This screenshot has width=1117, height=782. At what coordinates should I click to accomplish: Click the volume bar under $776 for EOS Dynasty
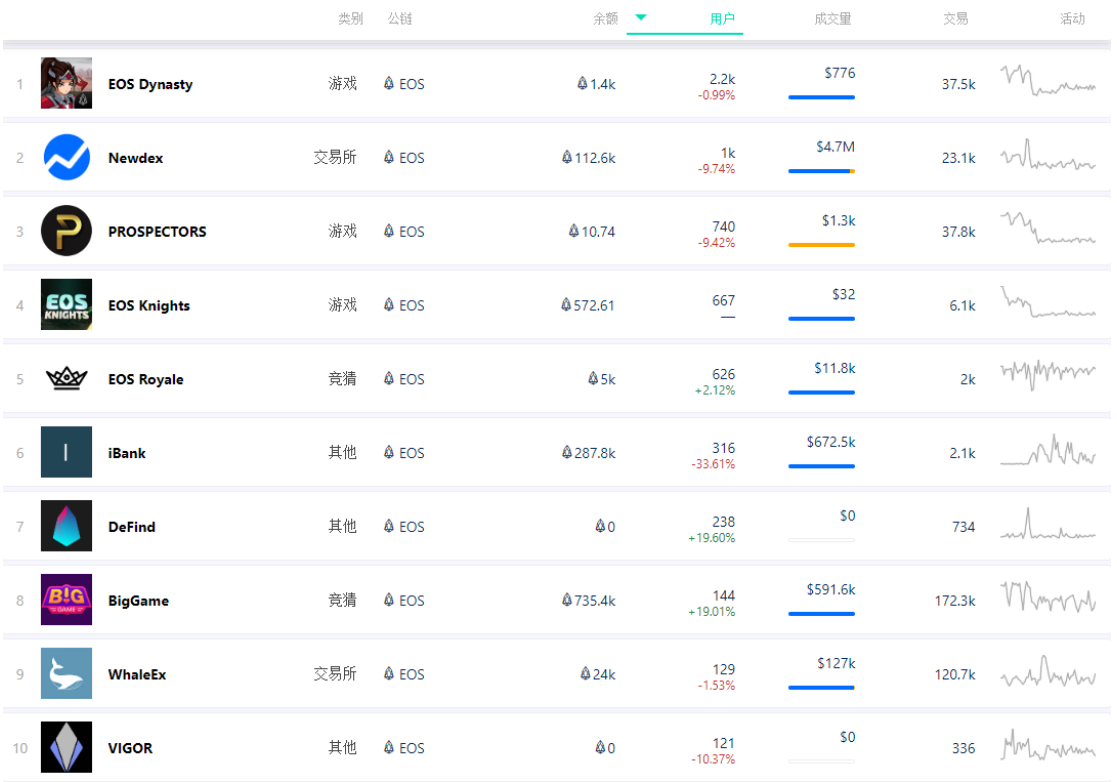(x=821, y=98)
